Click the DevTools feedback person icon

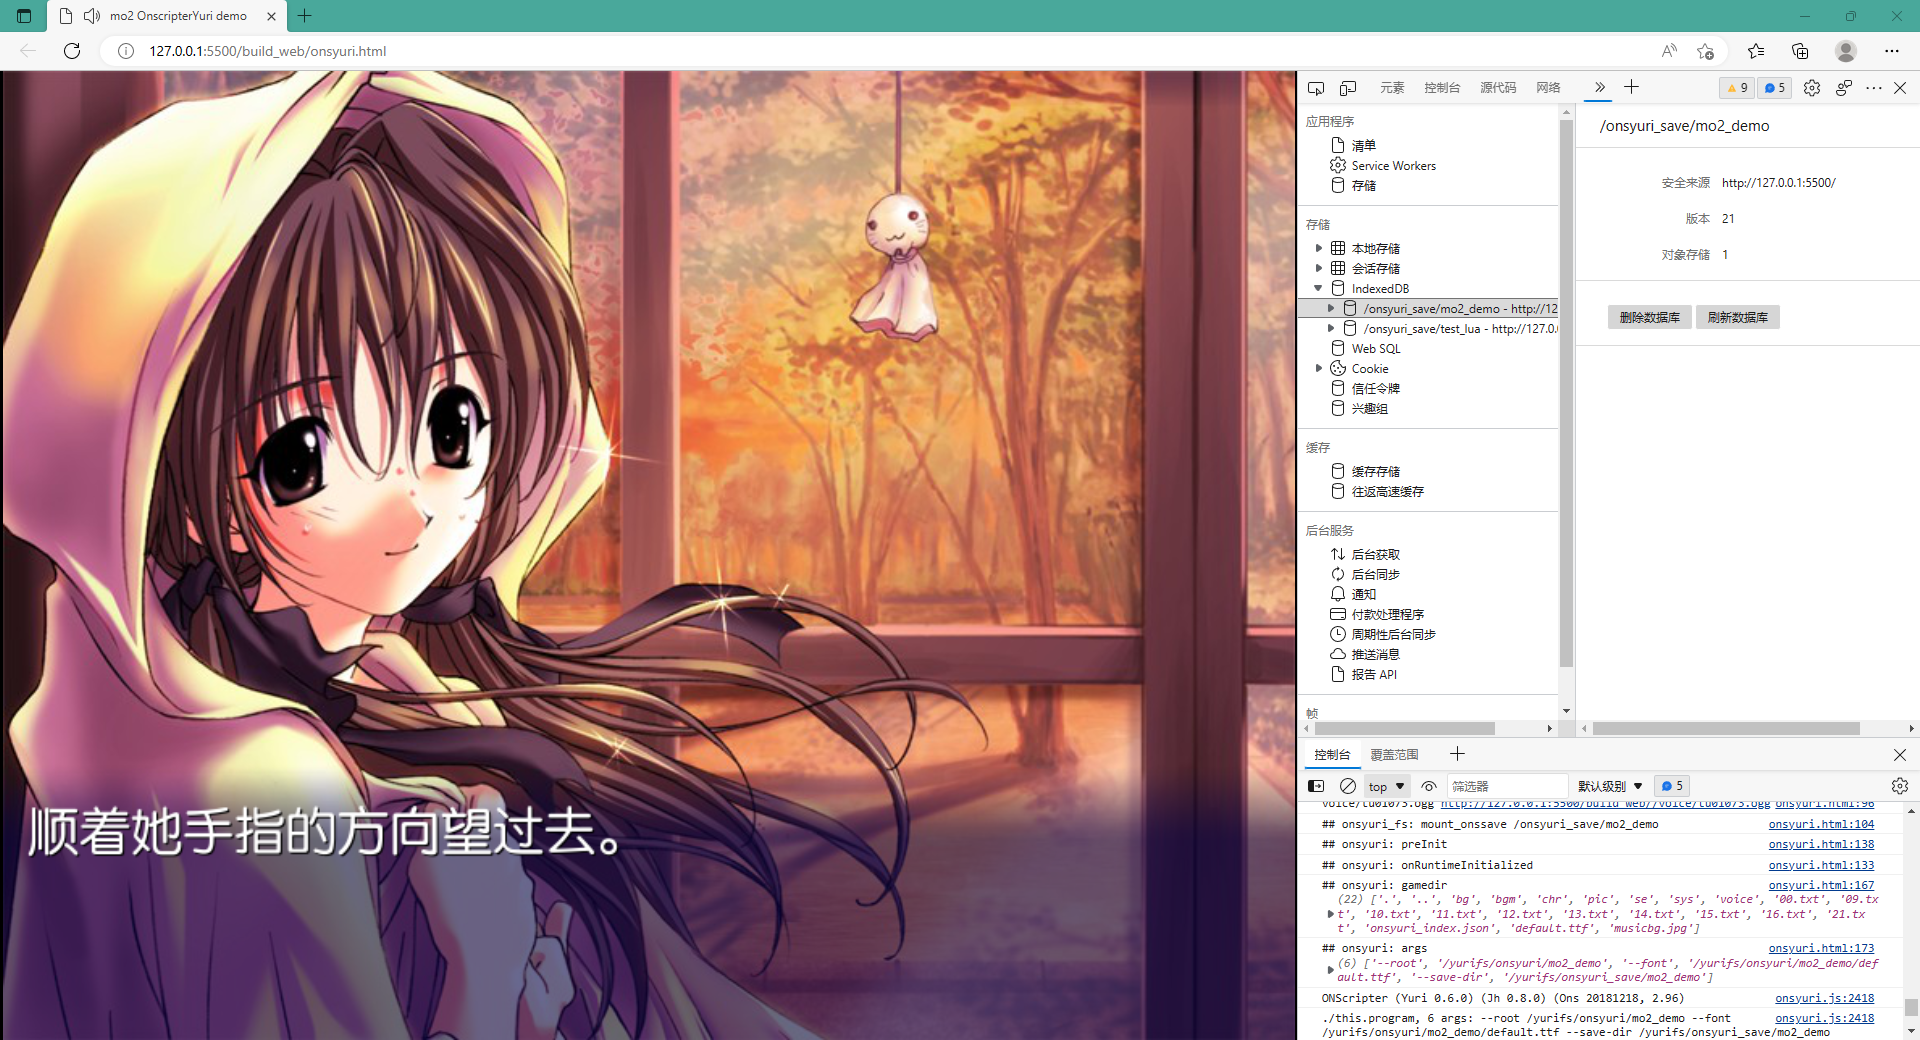(x=1843, y=88)
